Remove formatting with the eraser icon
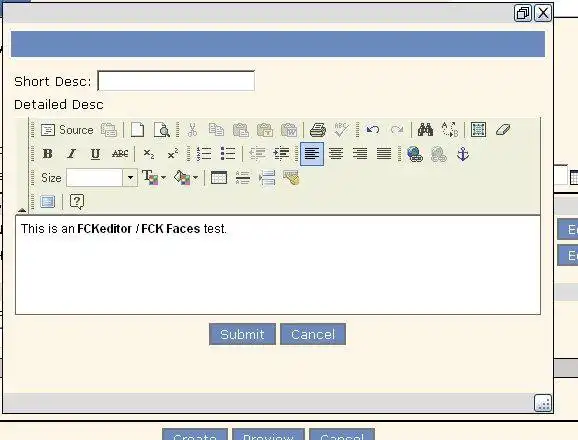The height and width of the screenshot is (440, 578). pos(503,130)
